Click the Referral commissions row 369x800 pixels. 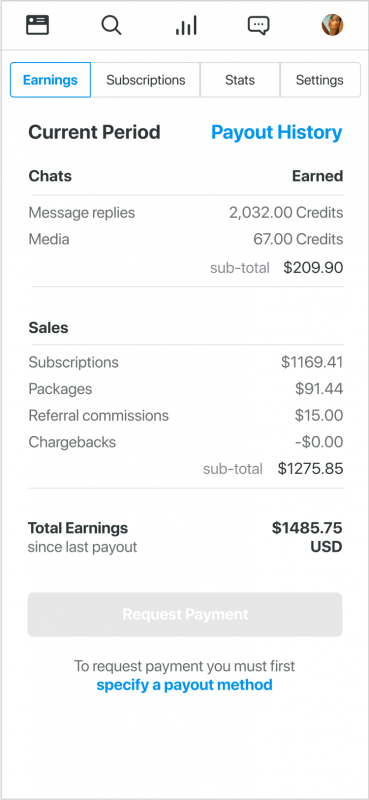[186, 415]
